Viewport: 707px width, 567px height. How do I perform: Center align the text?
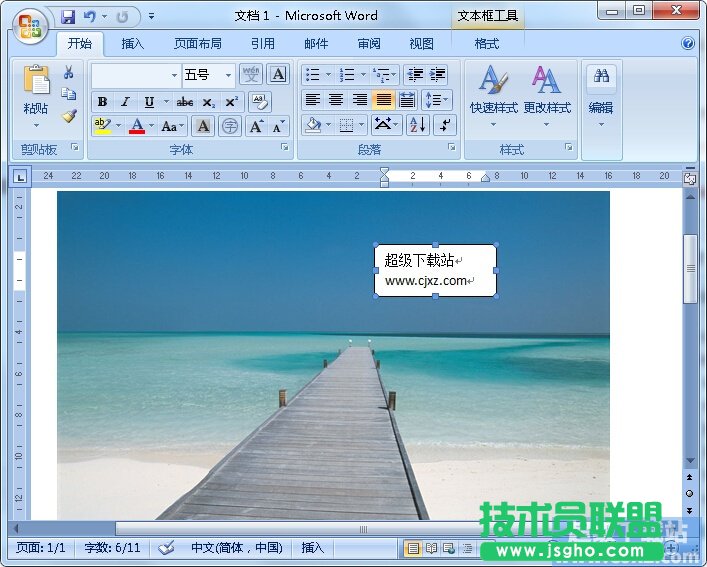pos(336,100)
